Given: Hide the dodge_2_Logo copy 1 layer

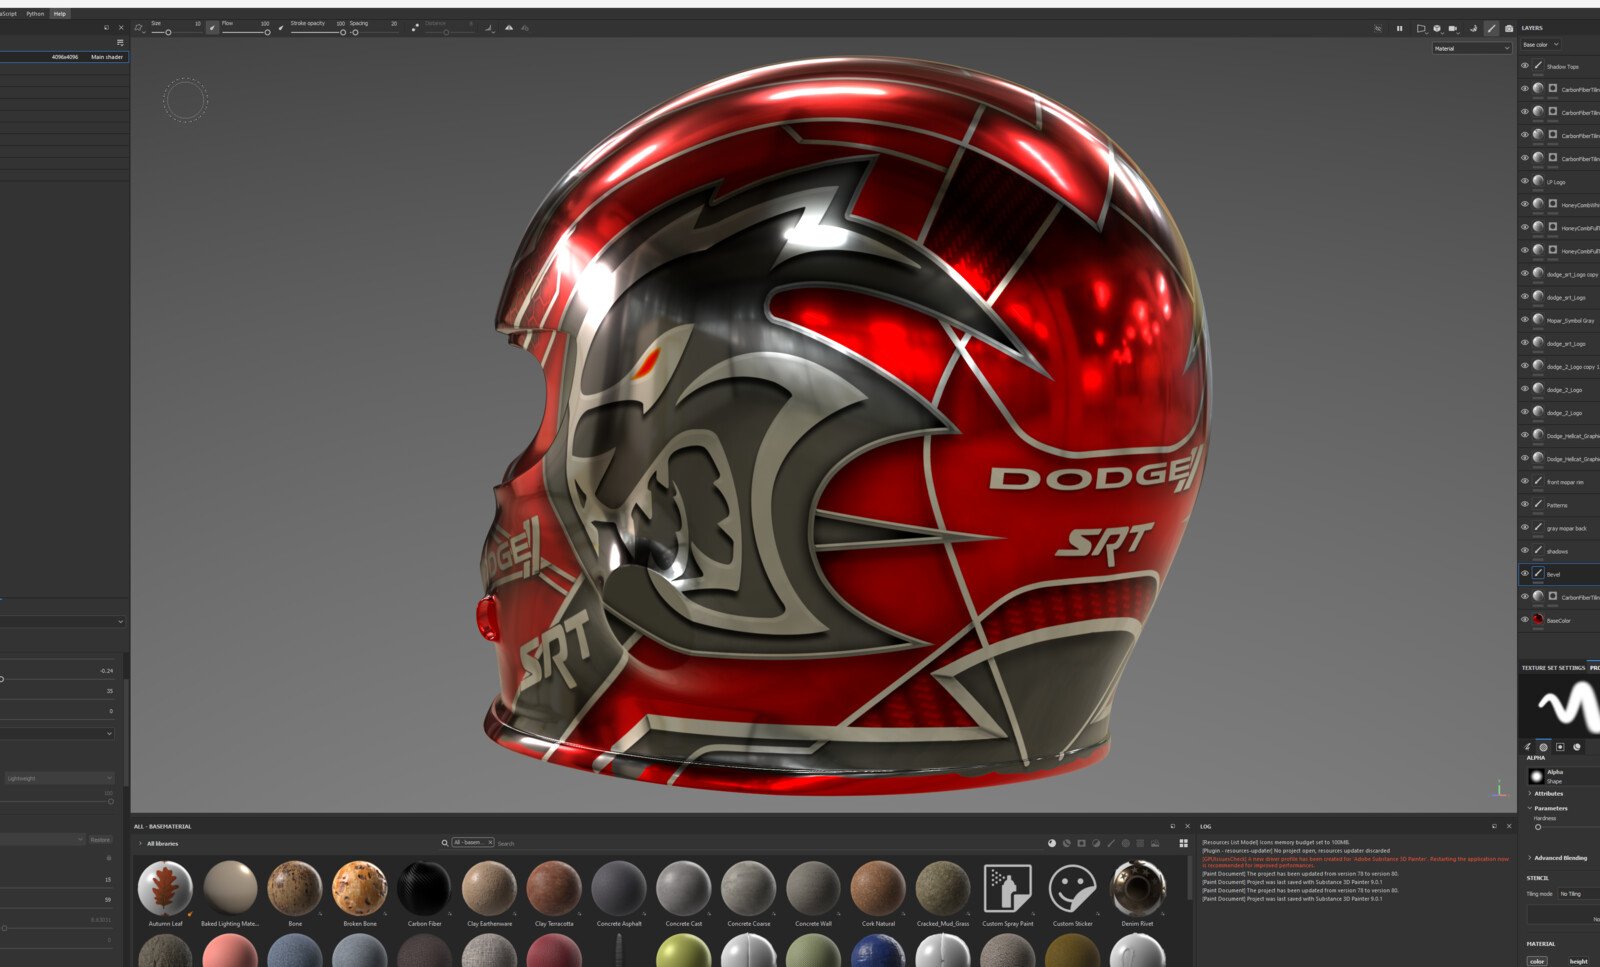Looking at the screenshot, I should (1525, 366).
